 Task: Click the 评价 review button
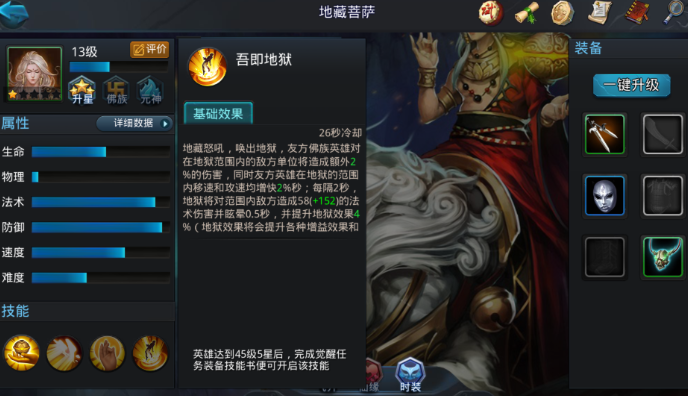150,50
